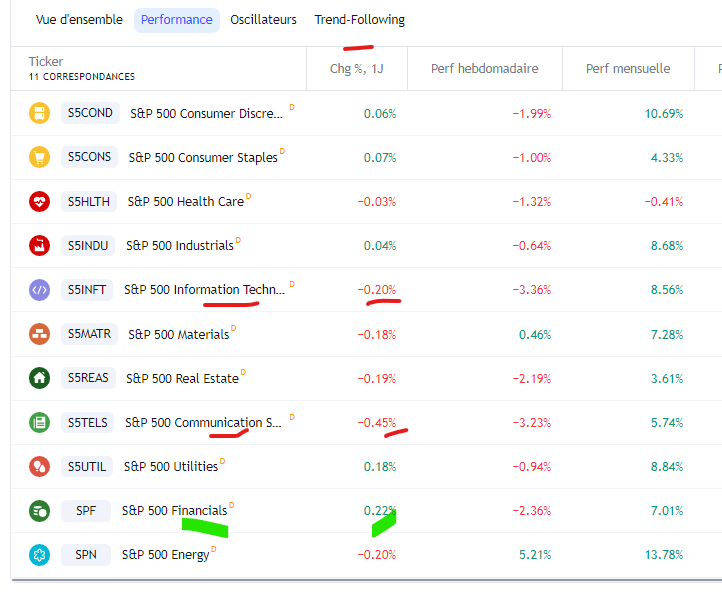Click the S5CONS shopping cart icon

[40, 157]
